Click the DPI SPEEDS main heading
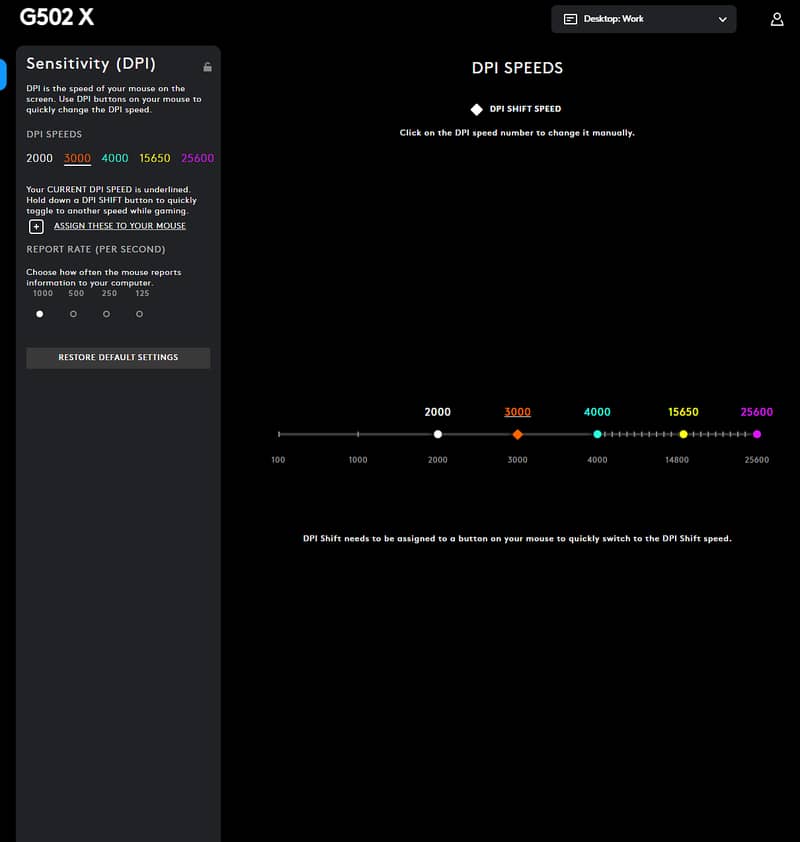 (x=517, y=68)
